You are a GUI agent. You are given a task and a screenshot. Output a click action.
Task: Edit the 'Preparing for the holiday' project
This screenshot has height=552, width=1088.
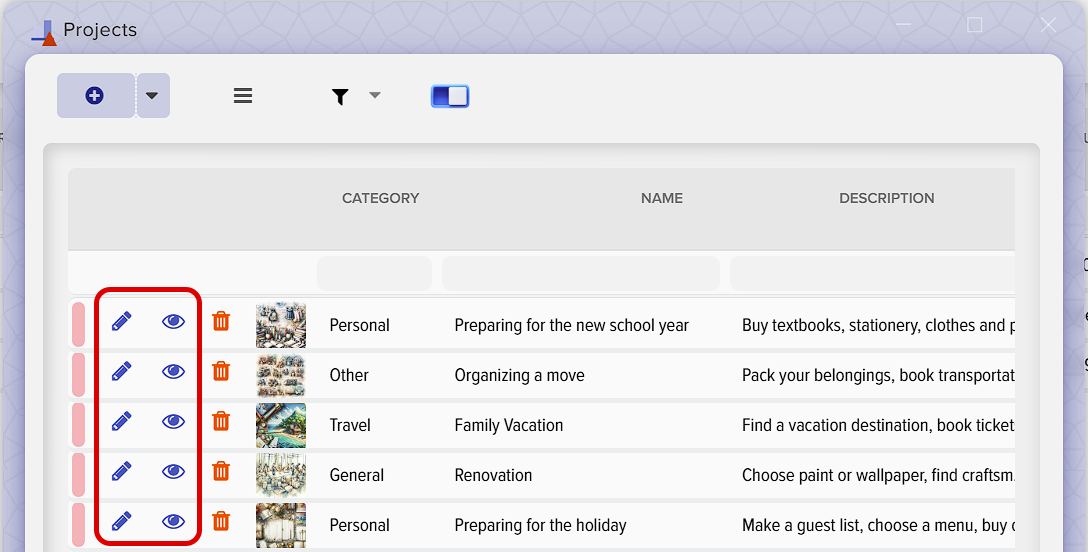[121, 521]
